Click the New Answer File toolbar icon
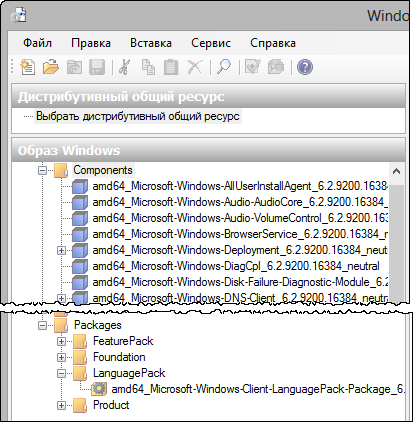The height and width of the screenshot is (422, 413). 27,67
